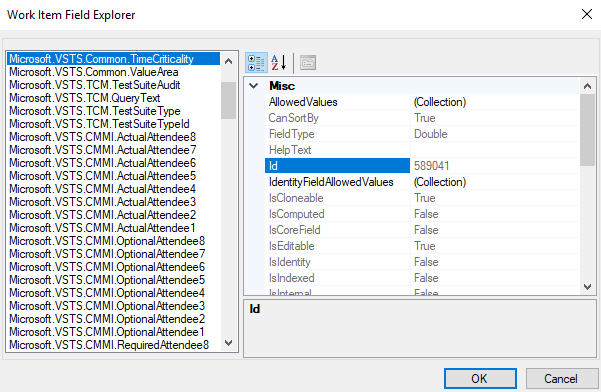Select the IsComputed property row
The height and width of the screenshot is (392, 601).
coord(422,214)
